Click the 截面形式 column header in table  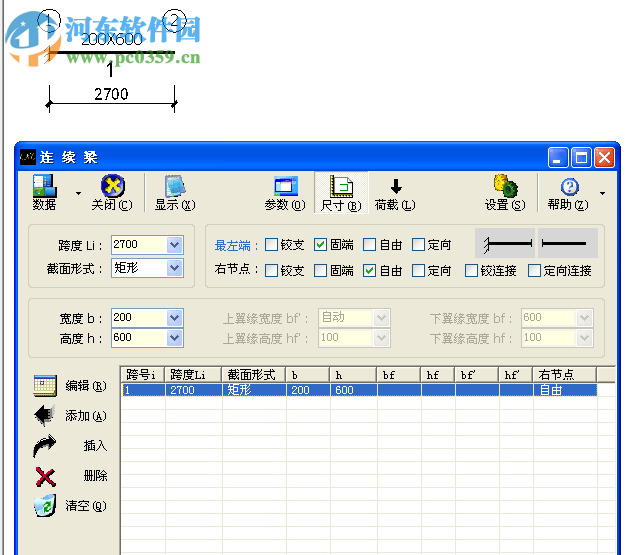254,375
